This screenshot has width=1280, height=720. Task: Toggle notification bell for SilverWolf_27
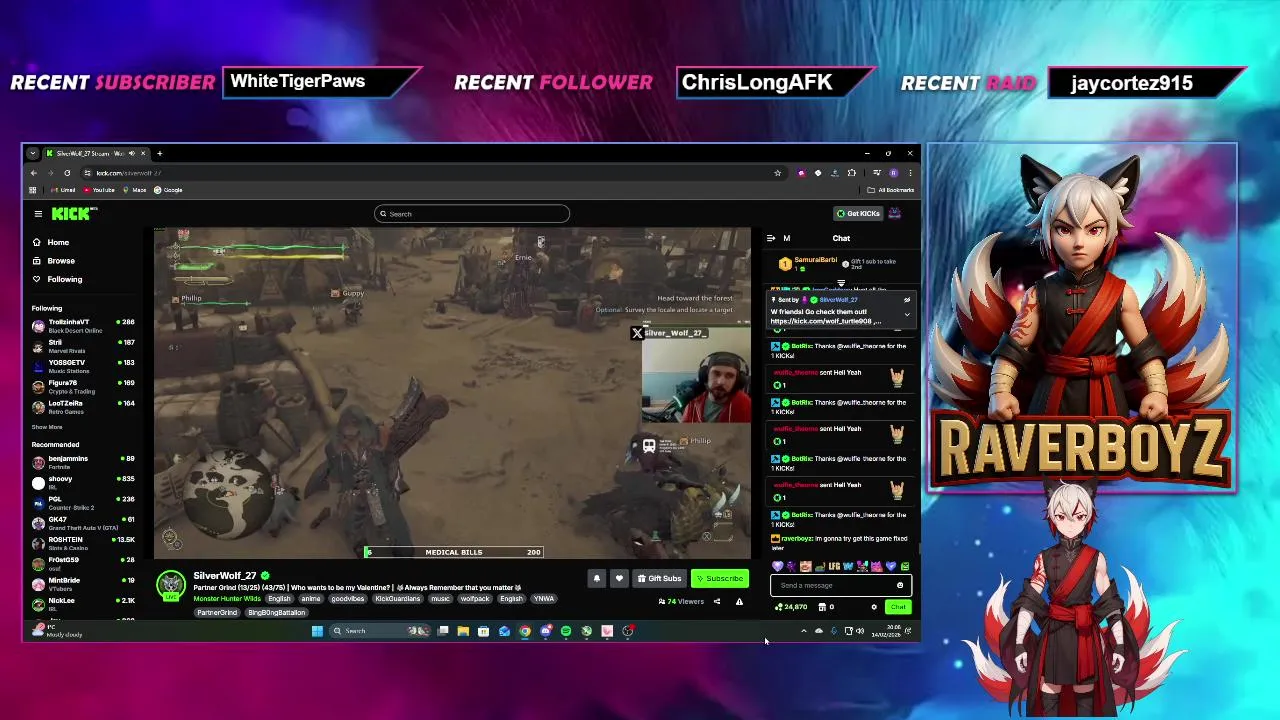597,578
